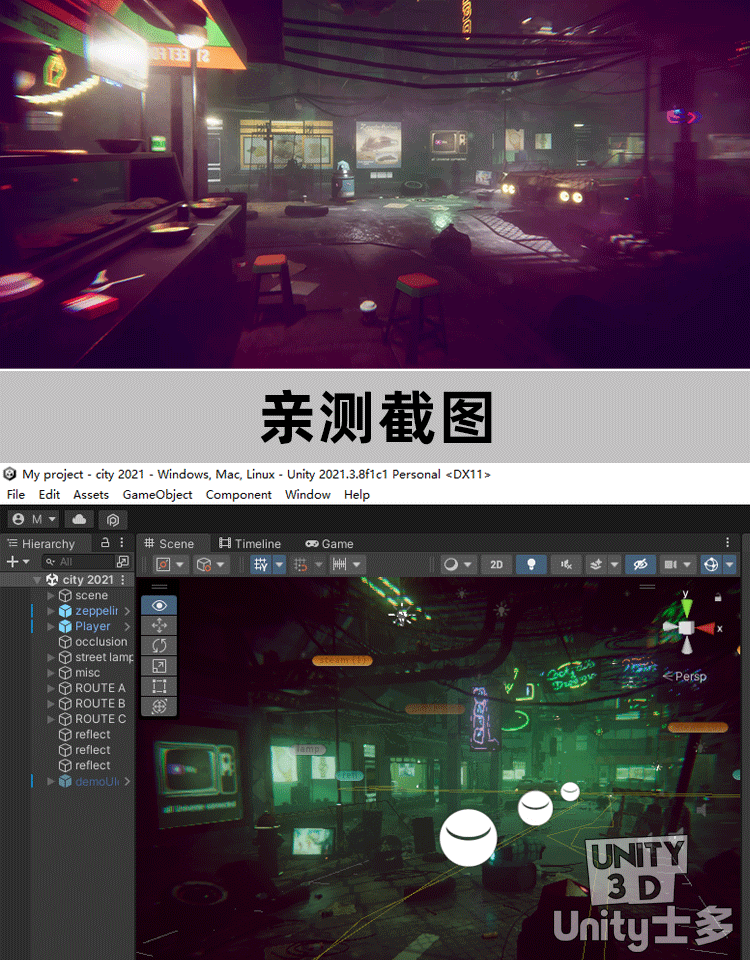The height and width of the screenshot is (960, 750).
Task: Switch to the Timeline tab
Action: [x=250, y=544]
